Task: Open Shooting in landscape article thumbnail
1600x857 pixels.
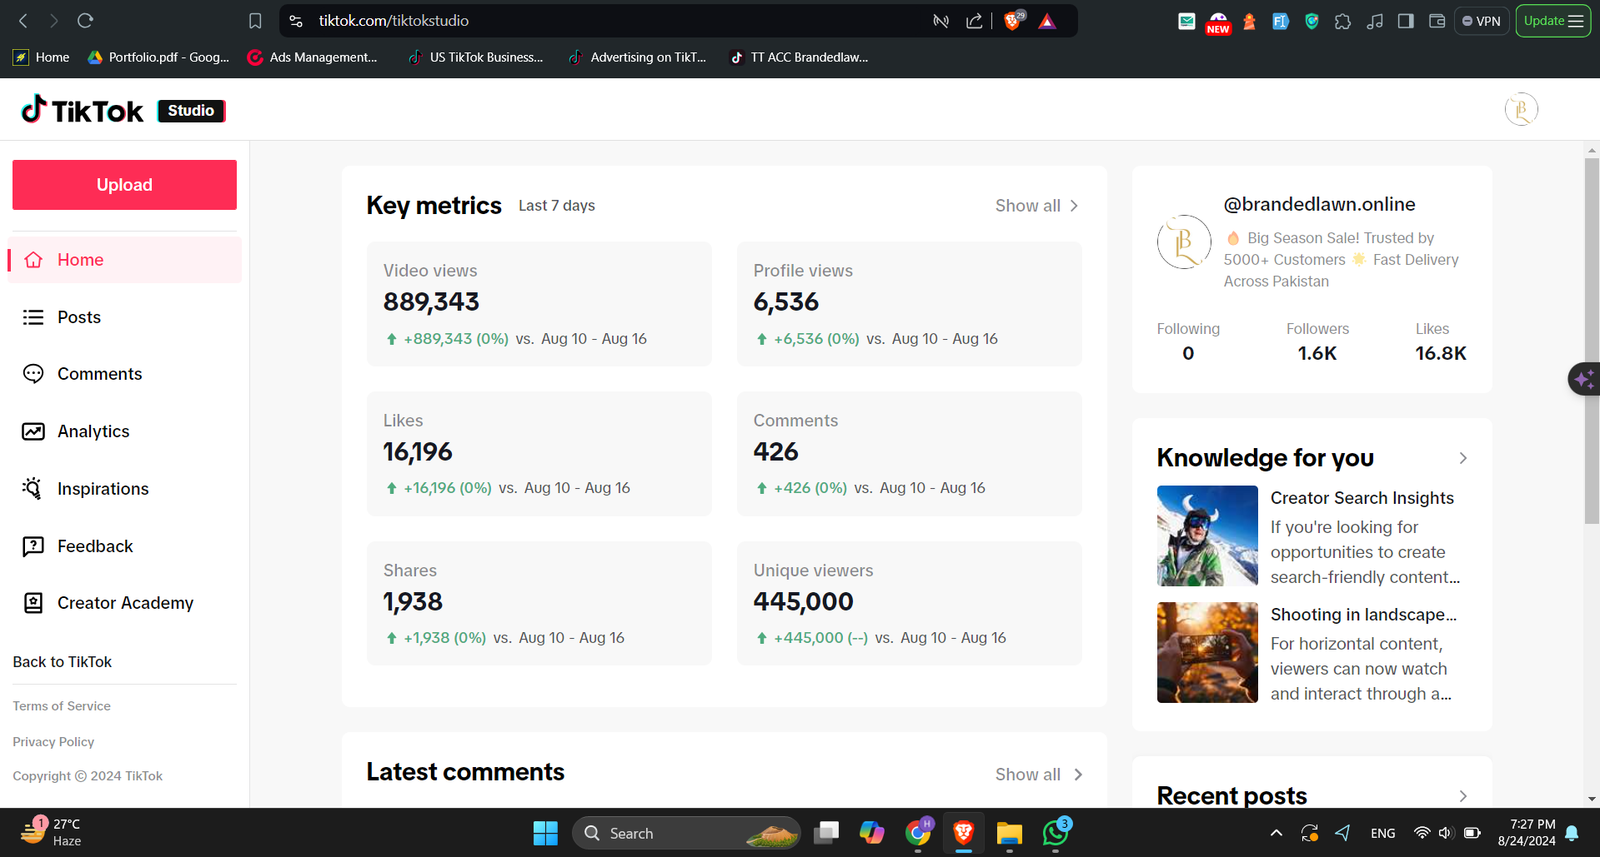Action: pyautogui.click(x=1207, y=652)
